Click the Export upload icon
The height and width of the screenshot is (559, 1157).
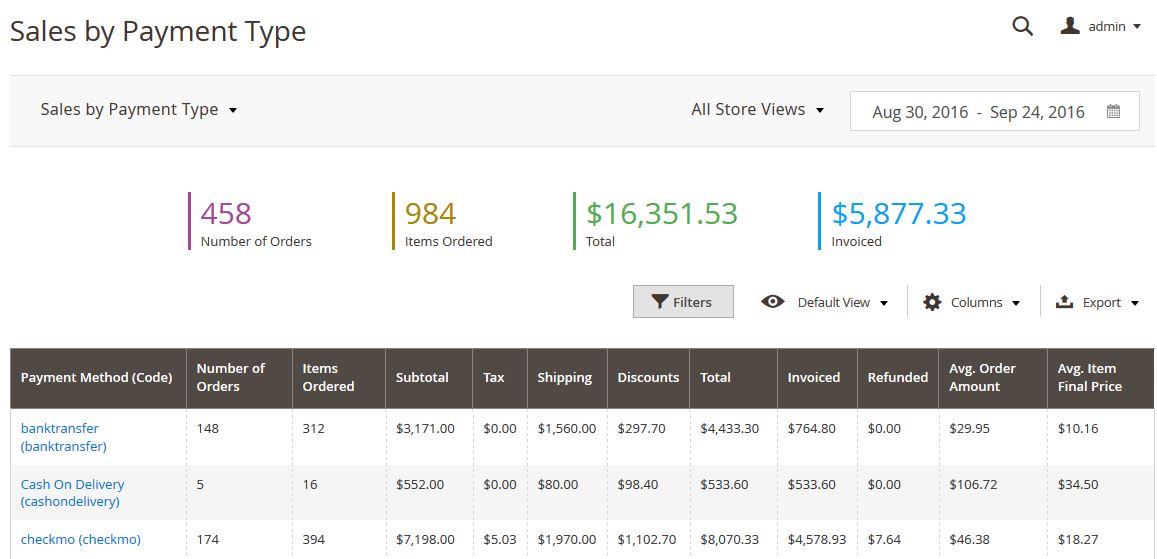click(1065, 302)
